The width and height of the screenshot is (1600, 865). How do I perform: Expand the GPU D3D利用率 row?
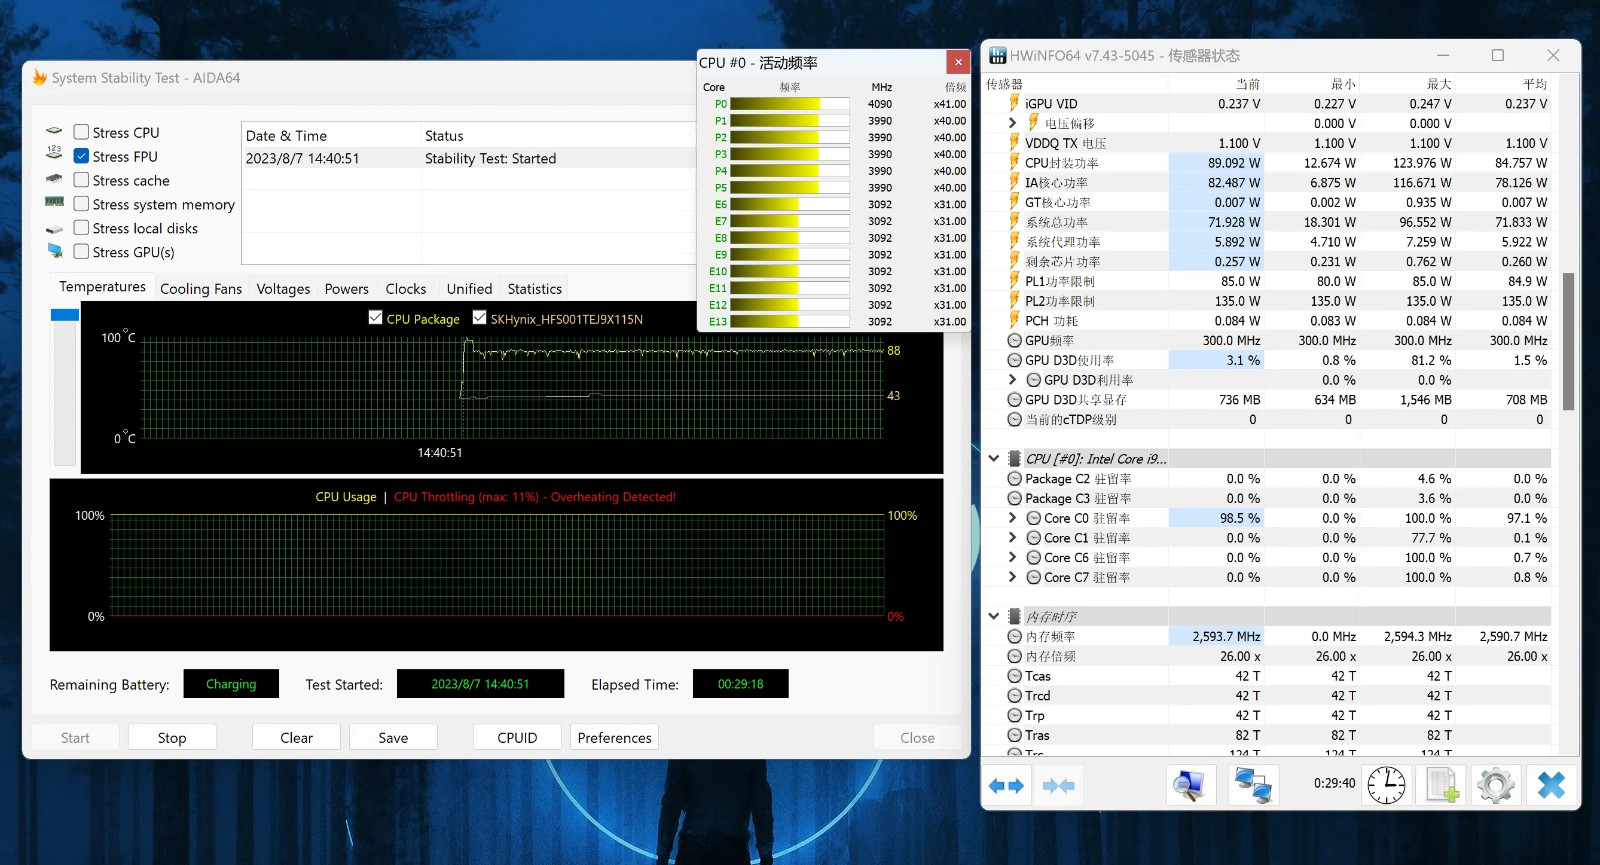[1013, 380]
